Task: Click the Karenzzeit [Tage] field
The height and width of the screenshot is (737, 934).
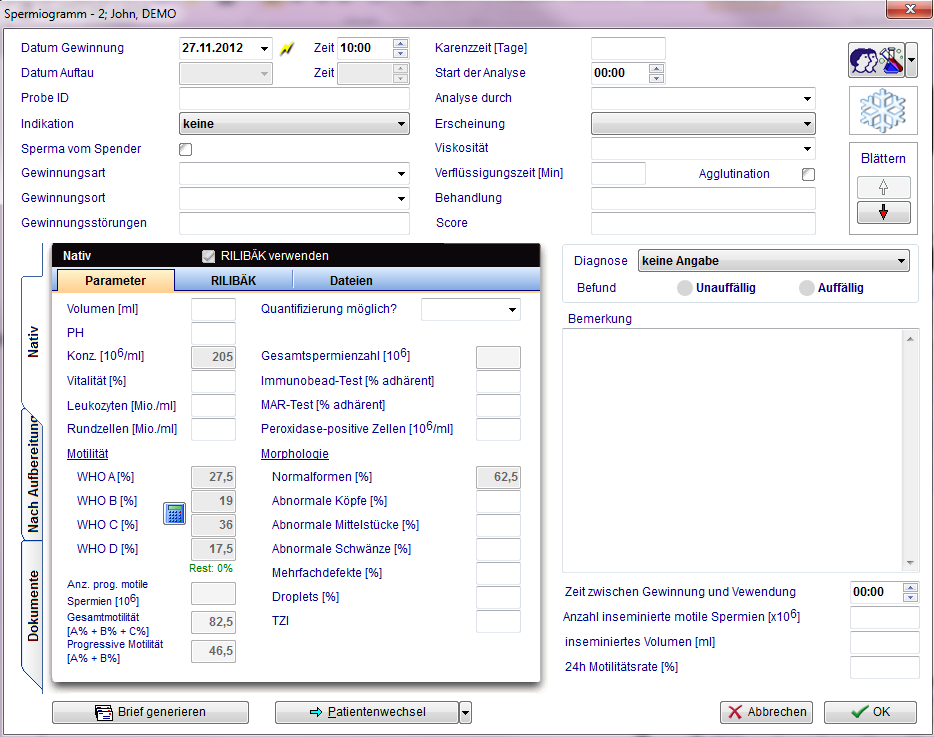Action: [x=628, y=48]
